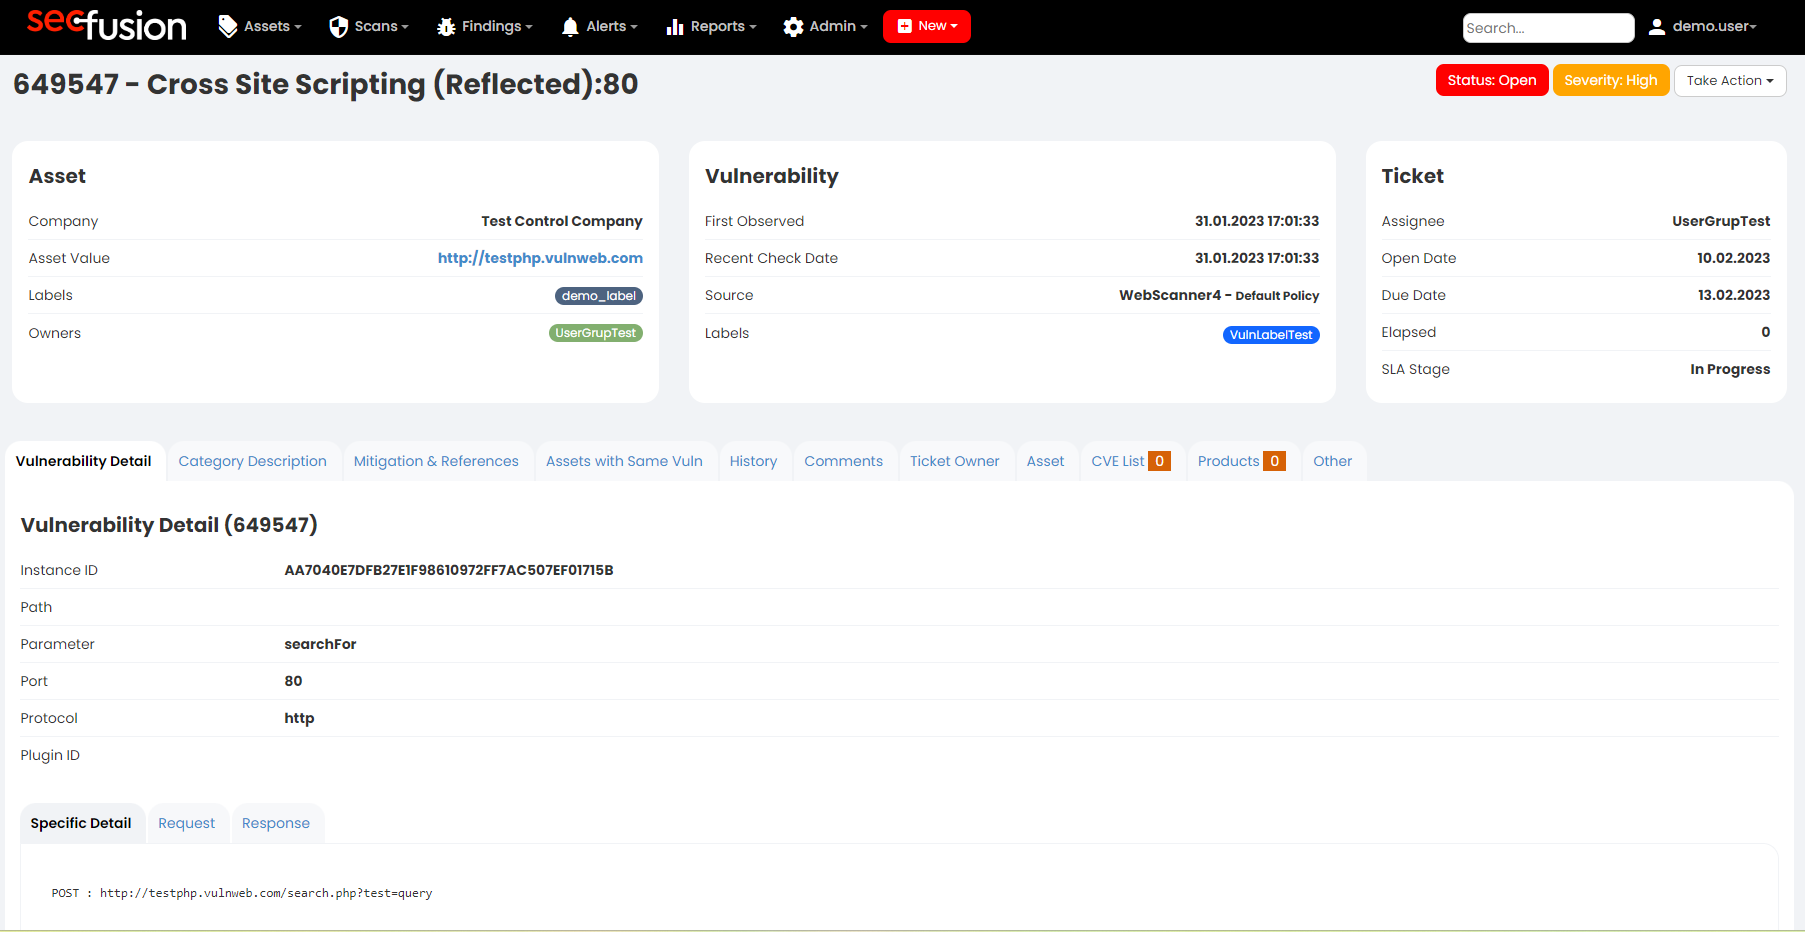Click the SecFusion logo
This screenshot has width=1805, height=932.
[x=107, y=25]
